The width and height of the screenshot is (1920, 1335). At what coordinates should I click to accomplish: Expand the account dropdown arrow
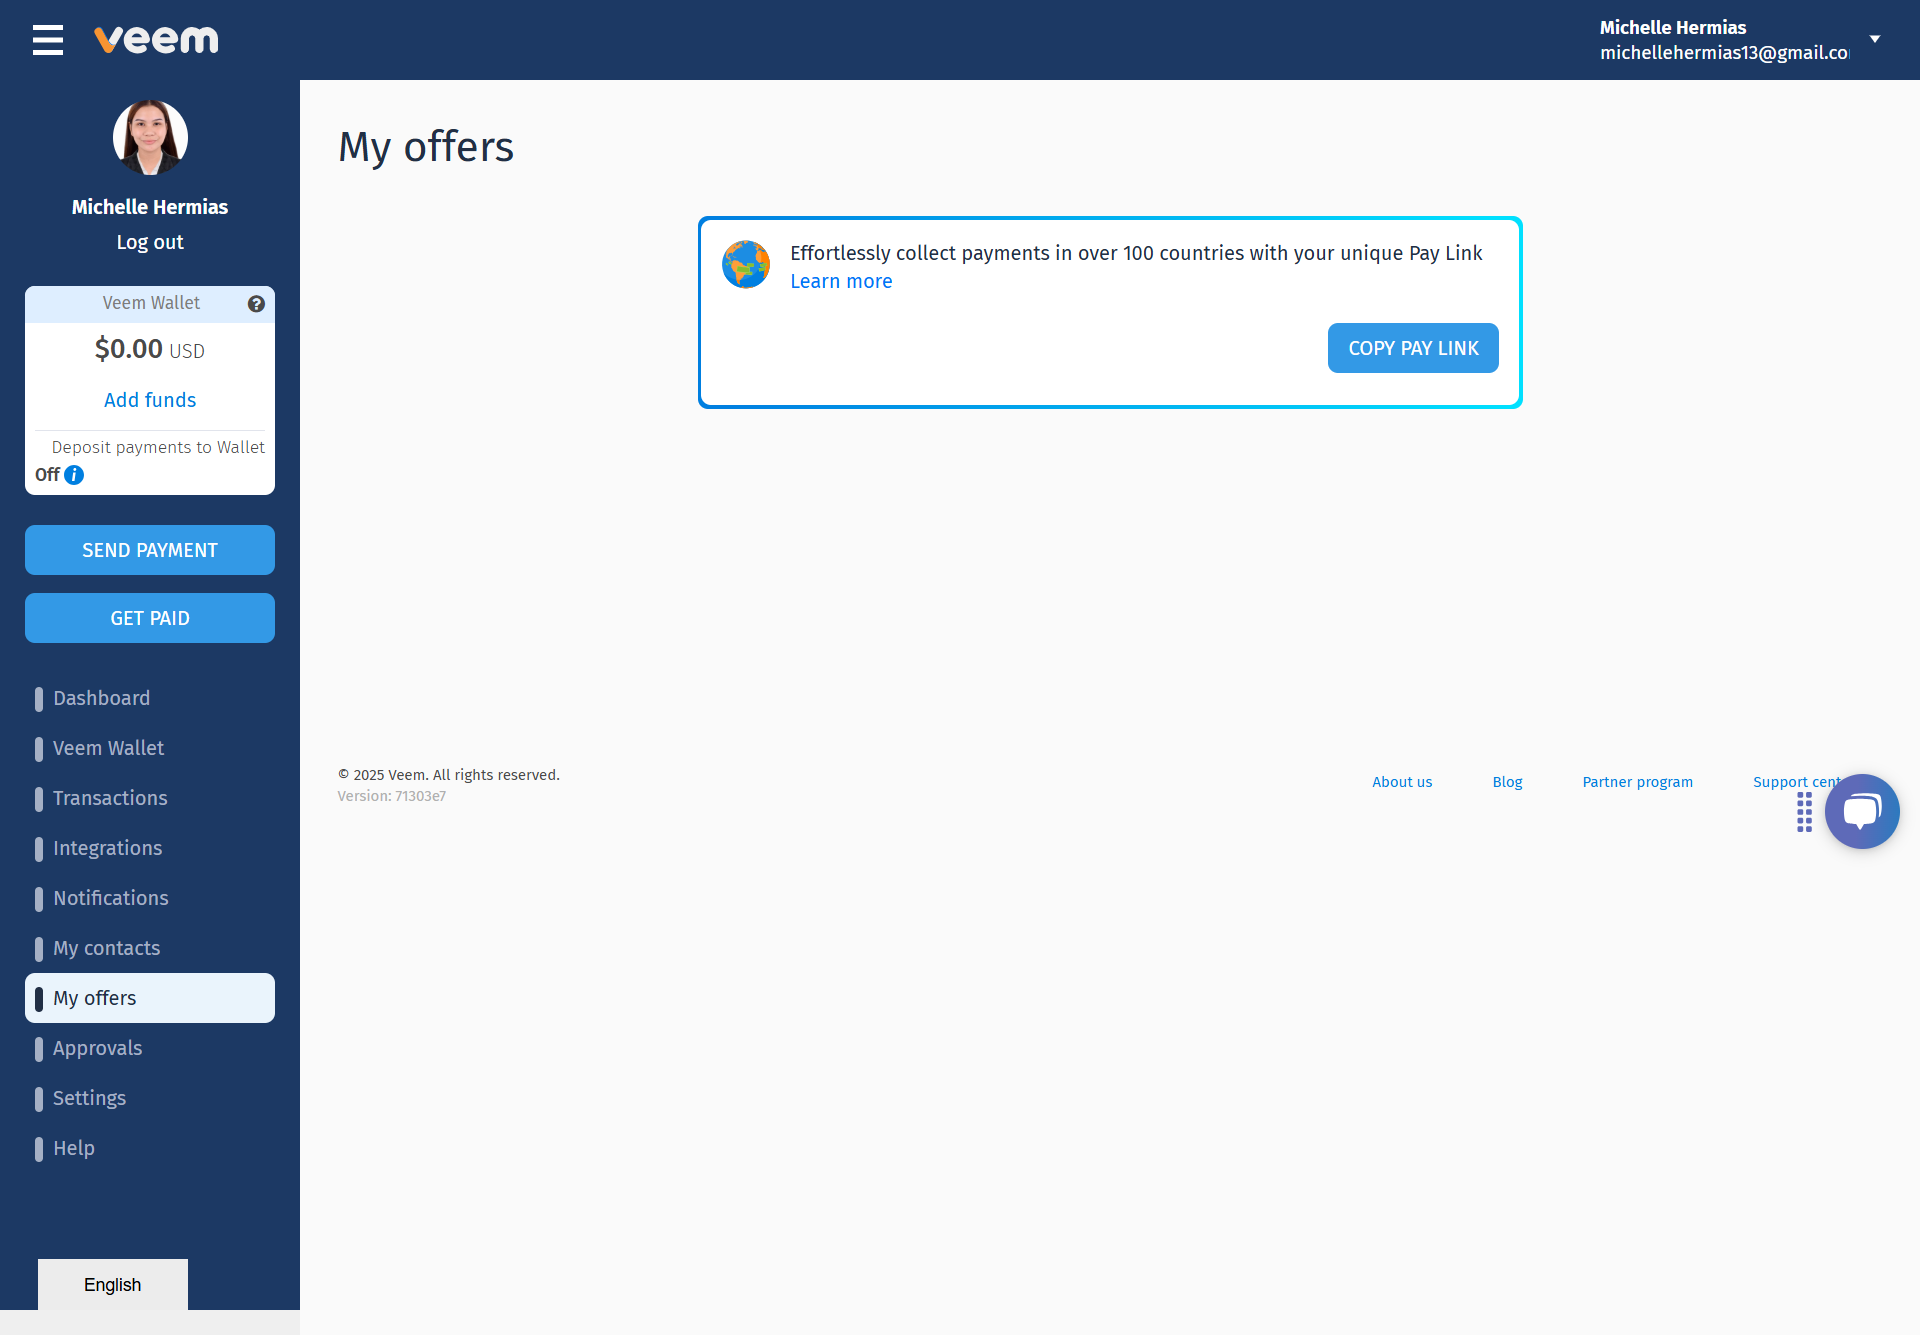1875,39
